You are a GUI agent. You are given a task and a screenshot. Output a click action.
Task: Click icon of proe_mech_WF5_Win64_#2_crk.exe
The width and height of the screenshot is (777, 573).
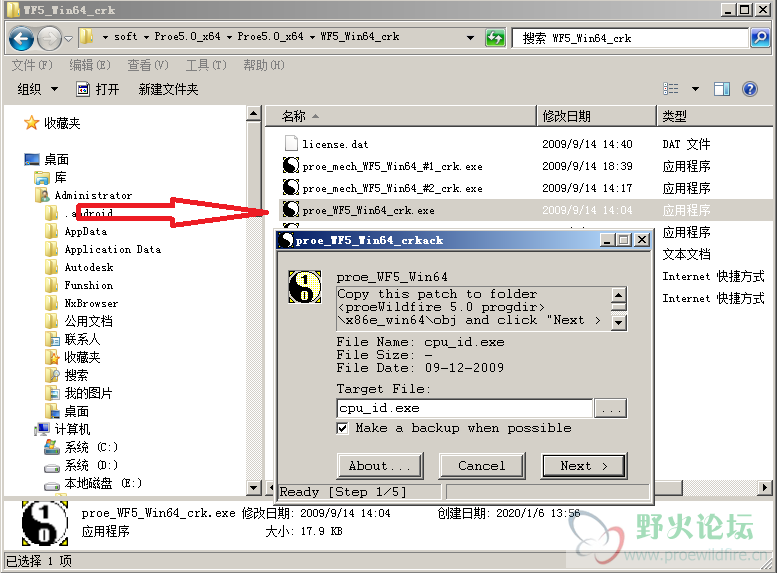[291, 187]
